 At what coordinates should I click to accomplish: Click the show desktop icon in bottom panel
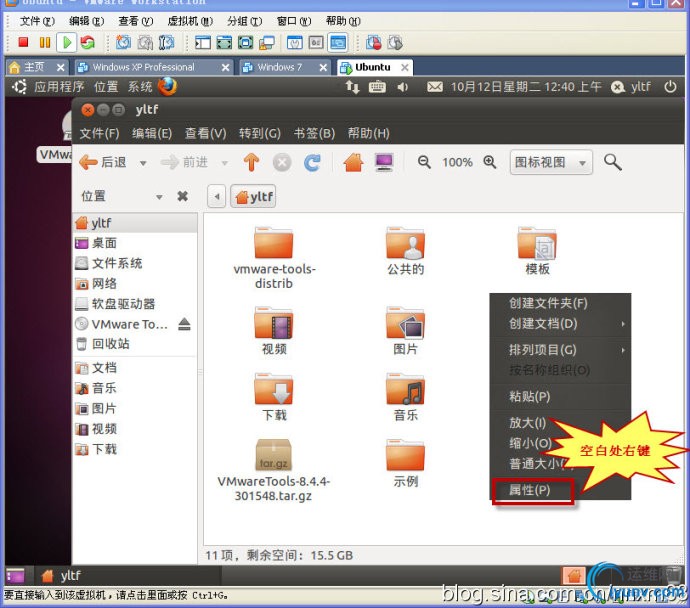click(x=15, y=575)
